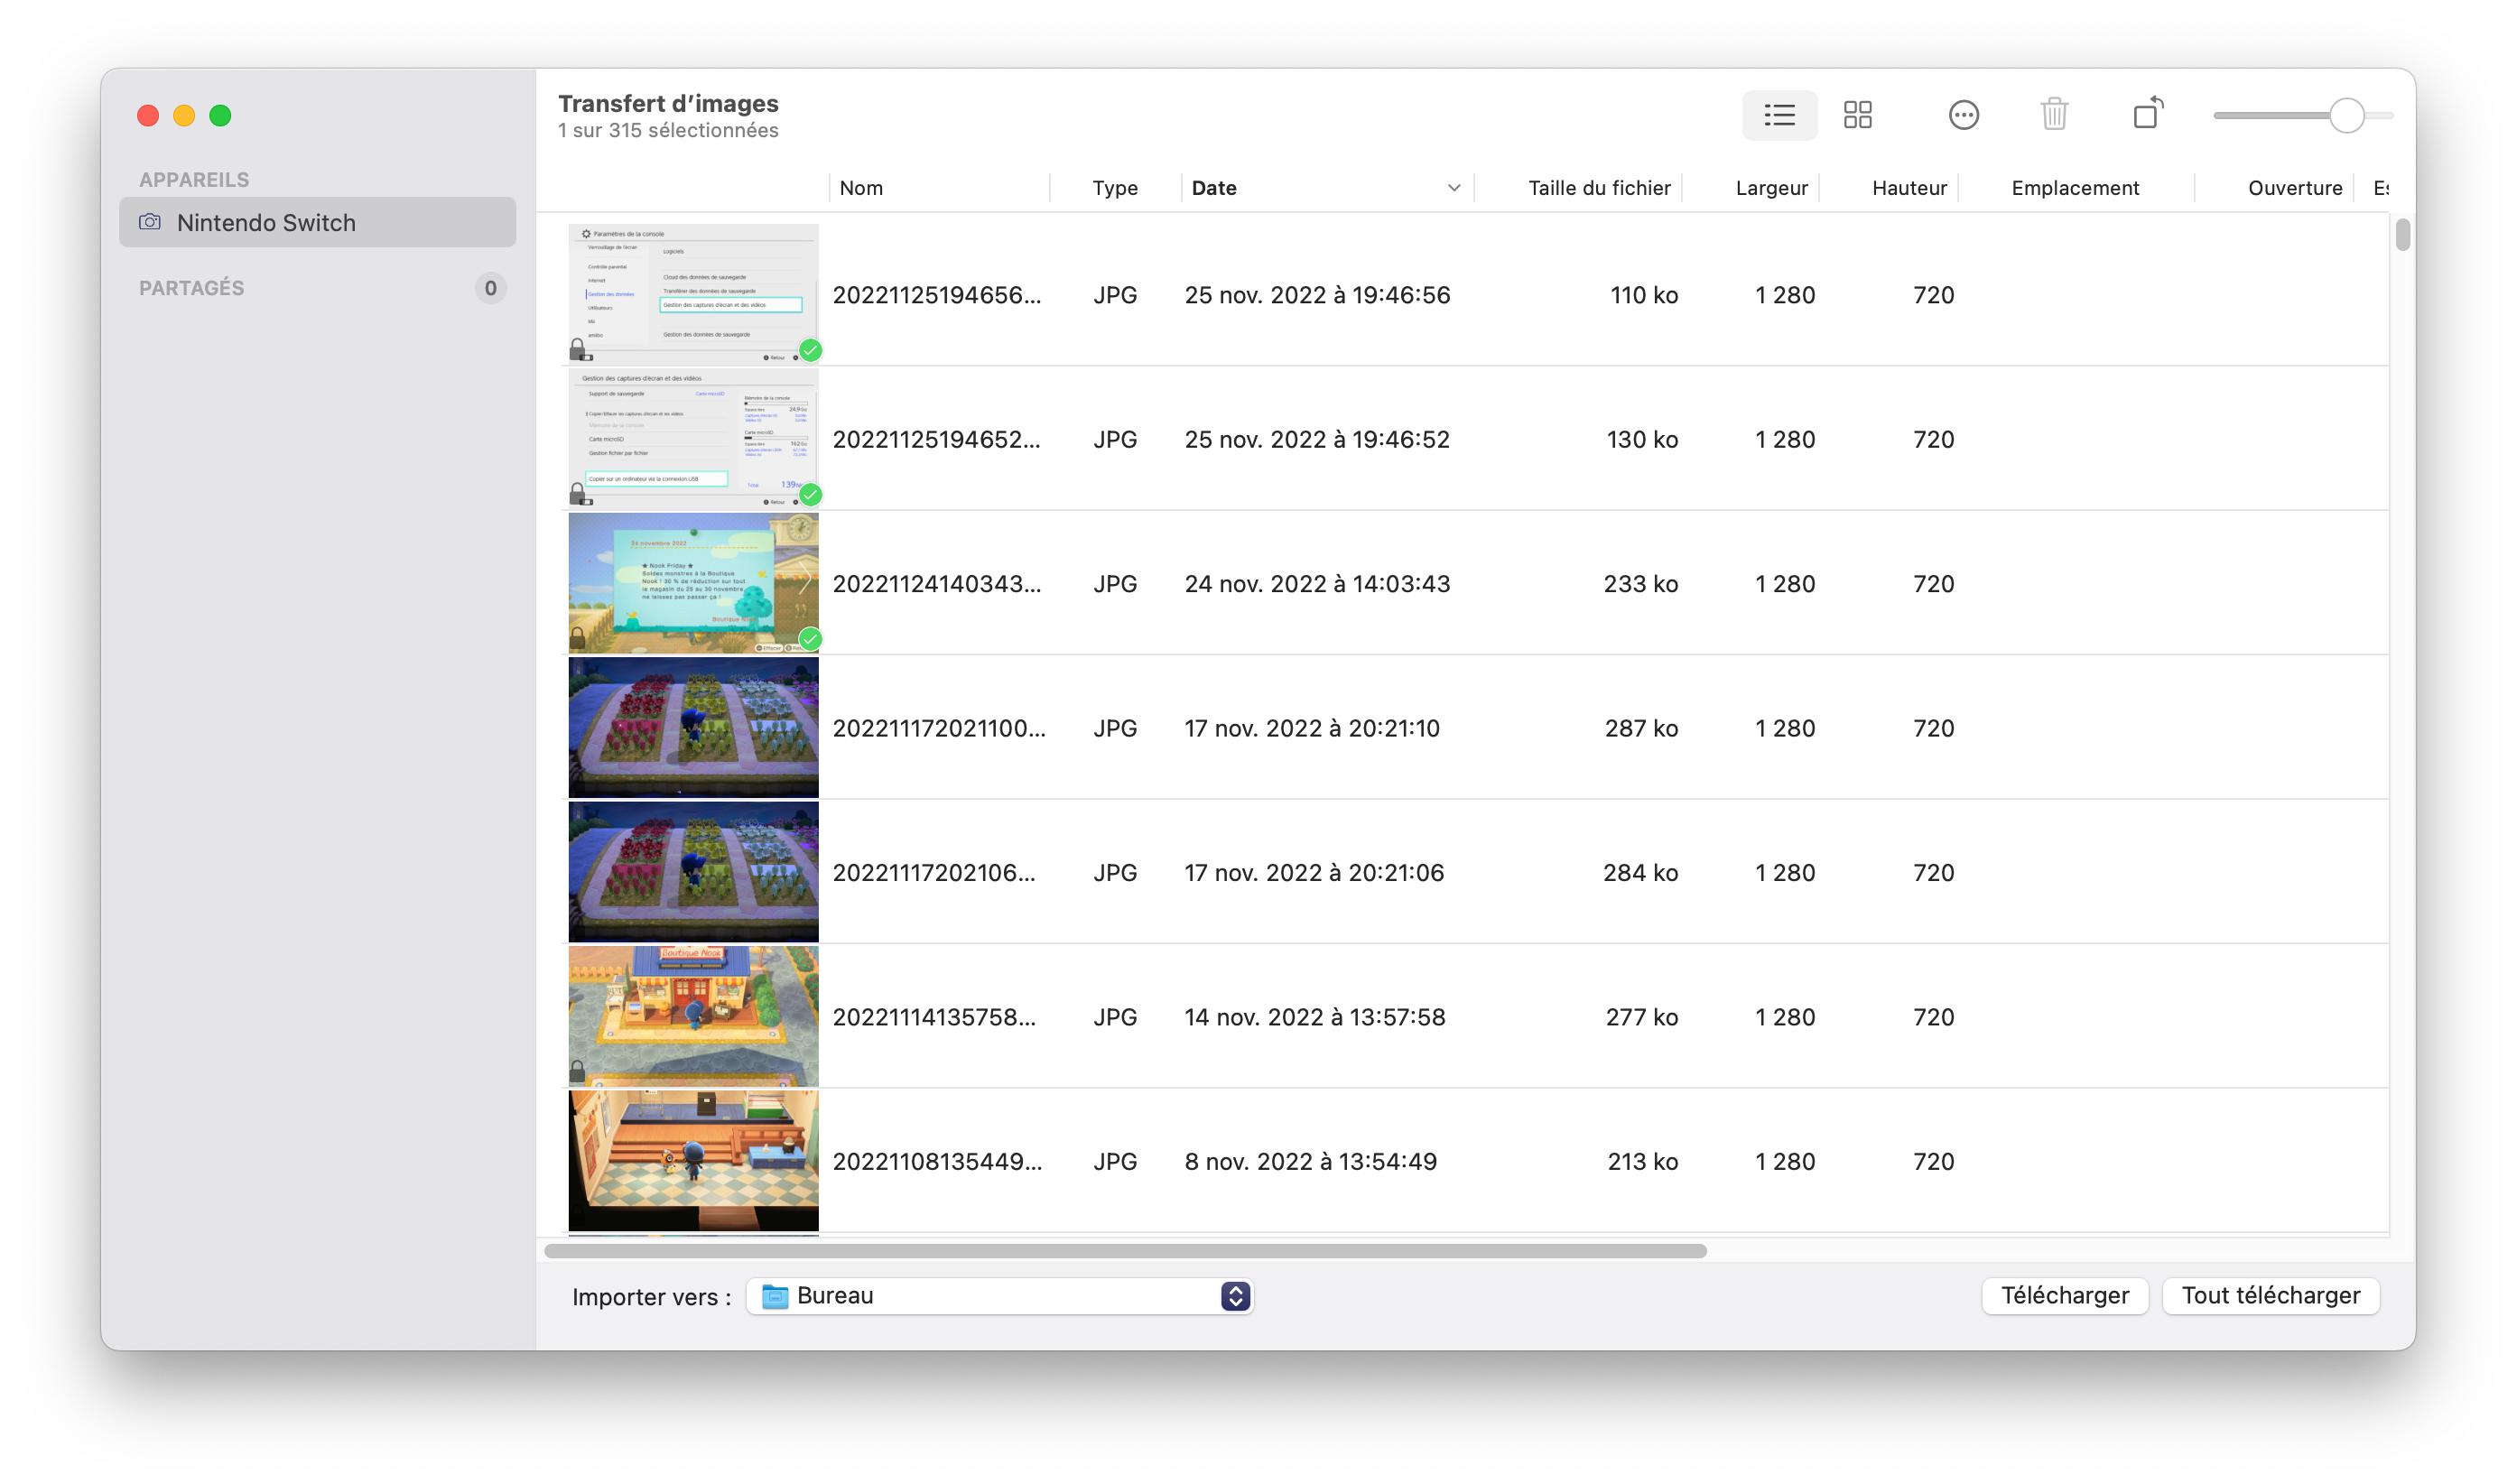Screen dimensions: 2517x1484
Task: Switch to list view
Action: pyautogui.click(x=1779, y=115)
